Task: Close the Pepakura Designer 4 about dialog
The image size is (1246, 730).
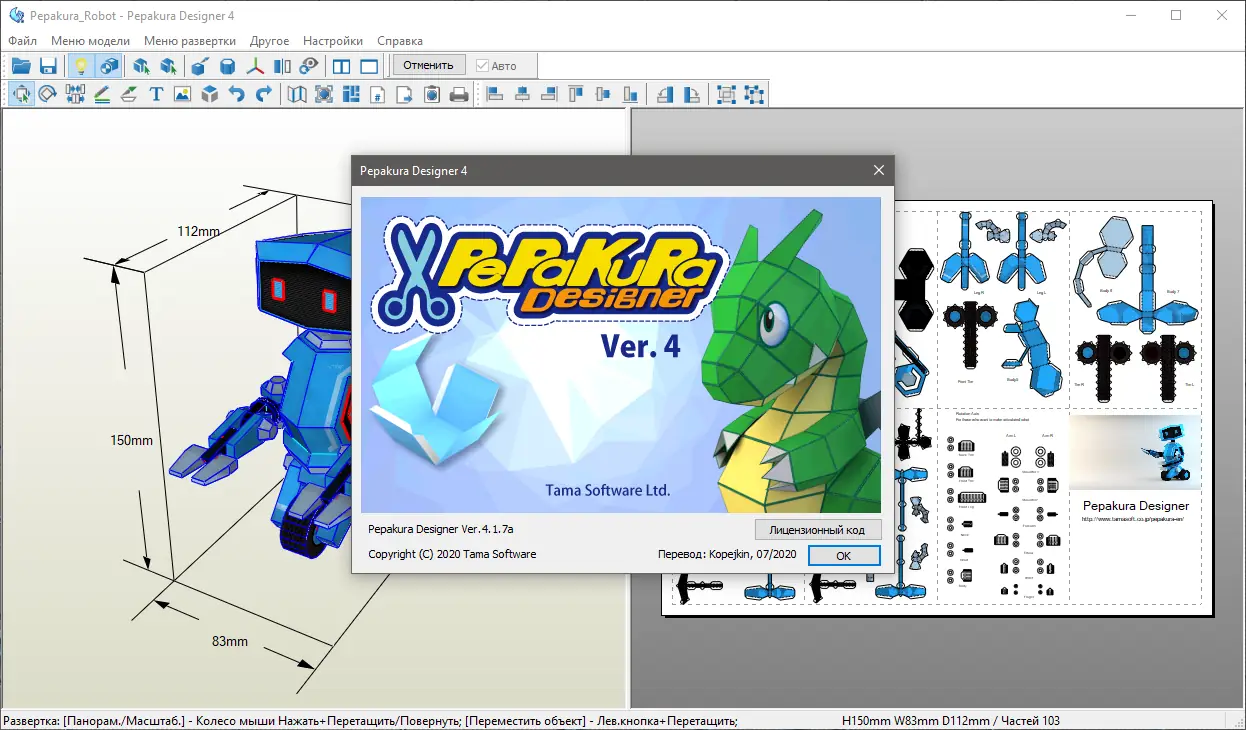Action: (x=879, y=171)
